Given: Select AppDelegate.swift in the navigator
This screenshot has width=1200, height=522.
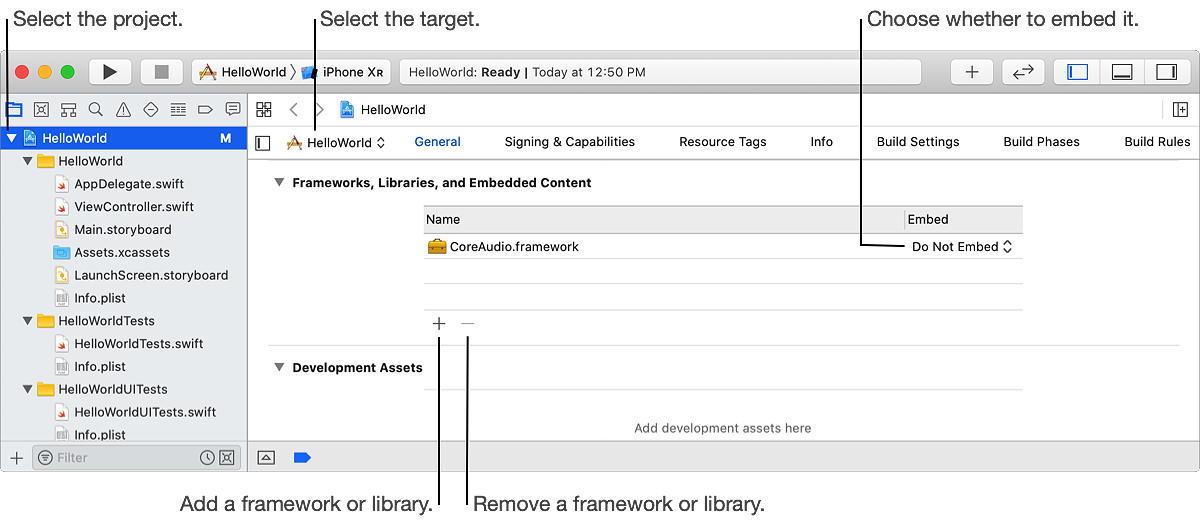Looking at the screenshot, I should [x=128, y=184].
